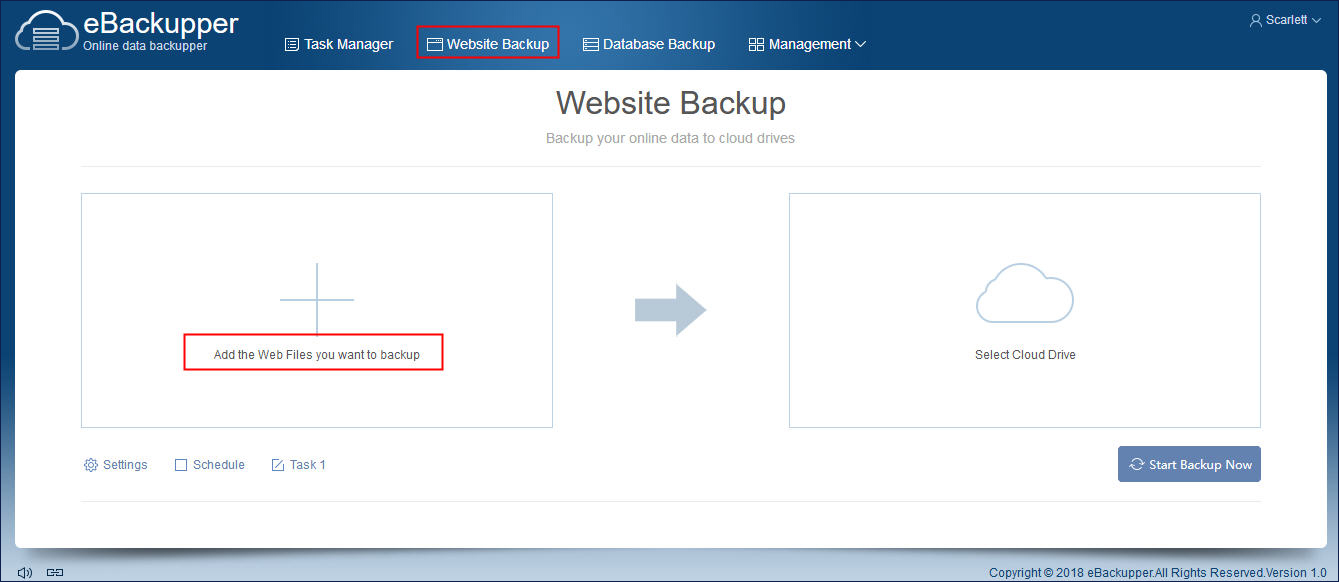1339x582 pixels.
Task: Click the Website Backup window icon in navigation
Action: point(434,44)
